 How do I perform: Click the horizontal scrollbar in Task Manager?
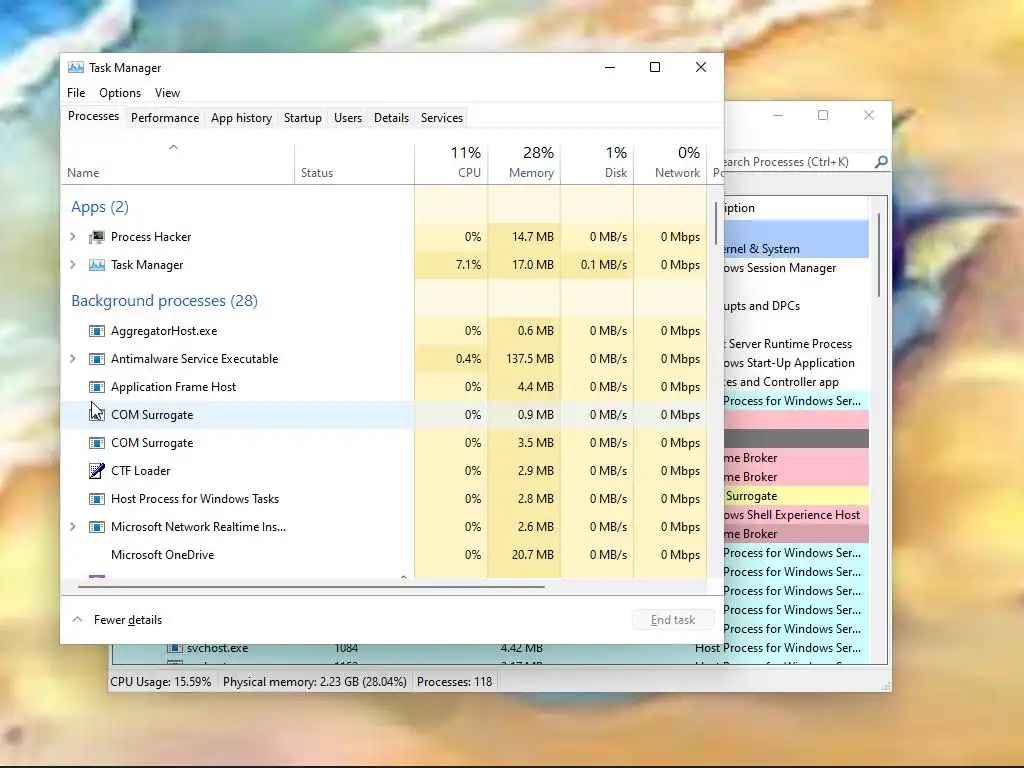pyautogui.click(x=311, y=586)
